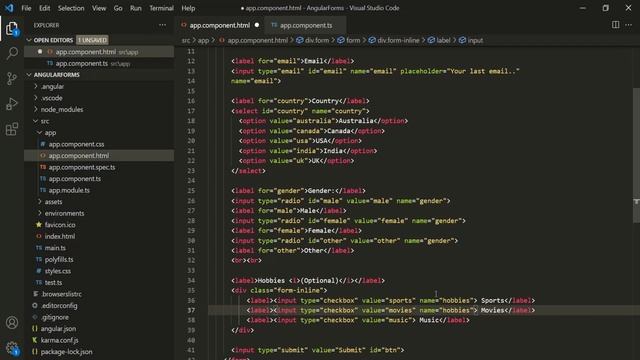640x360 pixels.
Task: Switch to the app.component.html editor tab
Action: pyautogui.click(x=220, y=25)
